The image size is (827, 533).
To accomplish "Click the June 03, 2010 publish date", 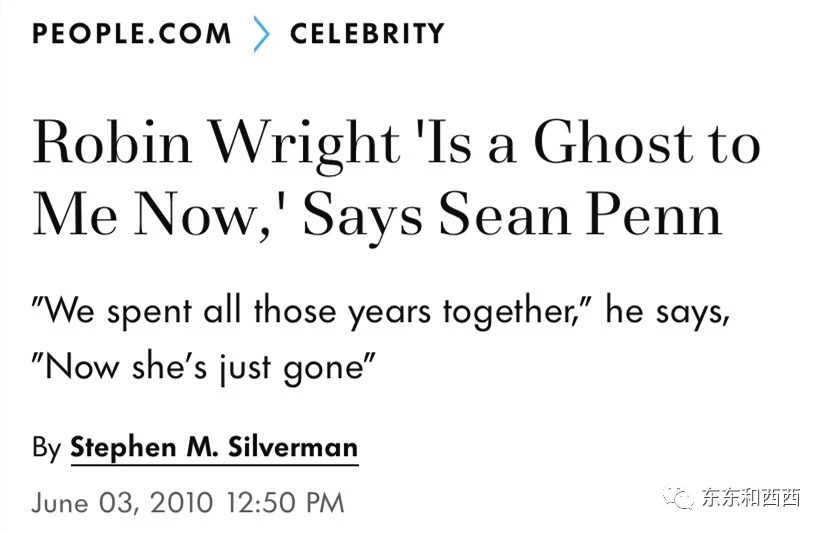I will pyautogui.click(x=122, y=502).
